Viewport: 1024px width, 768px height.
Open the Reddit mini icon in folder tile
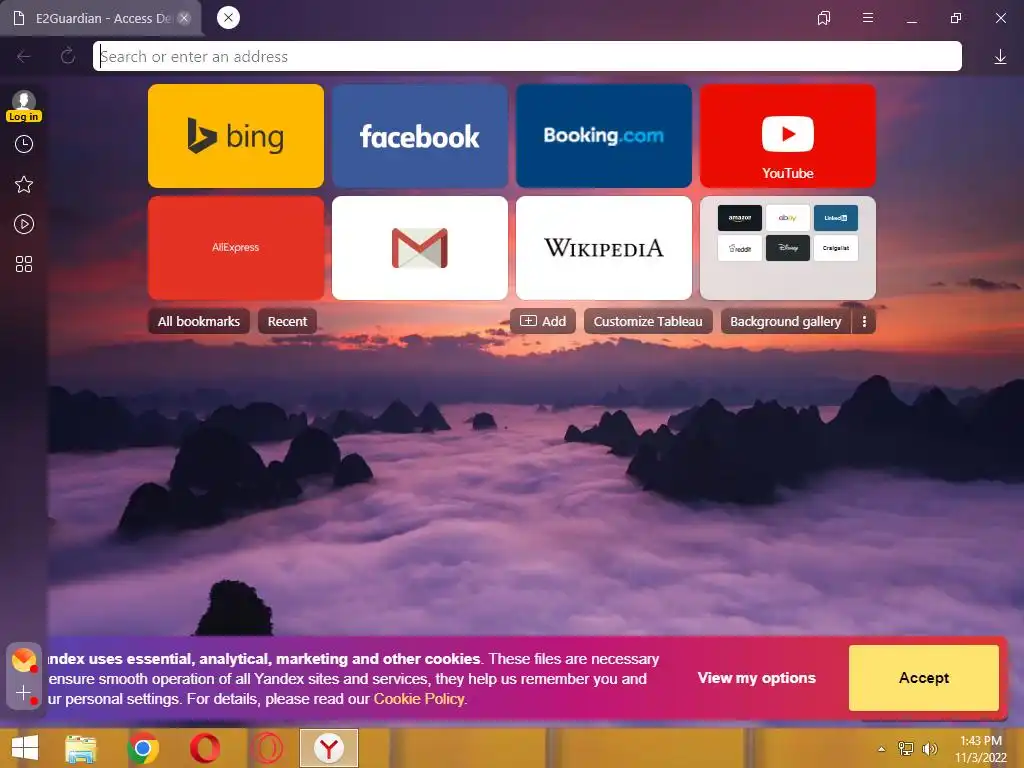[x=739, y=248]
